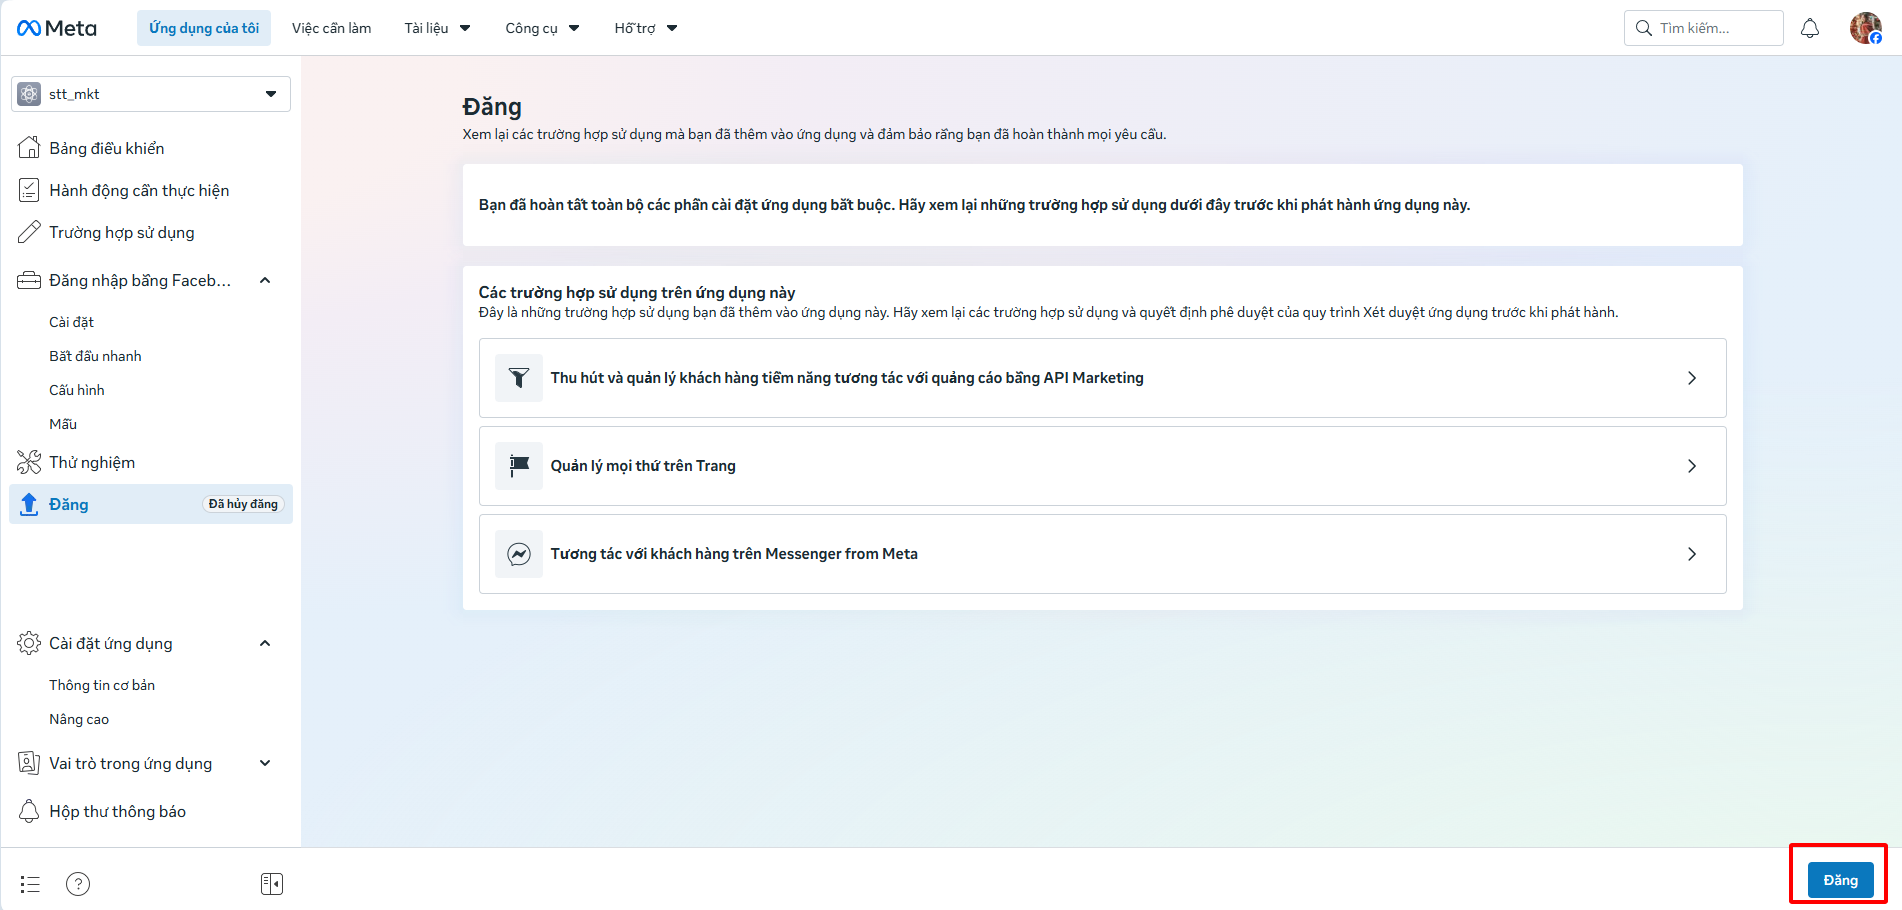Viewport: 1902px width, 910px height.
Task: Click into the Tìm kiếm search field
Action: [1704, 28]
